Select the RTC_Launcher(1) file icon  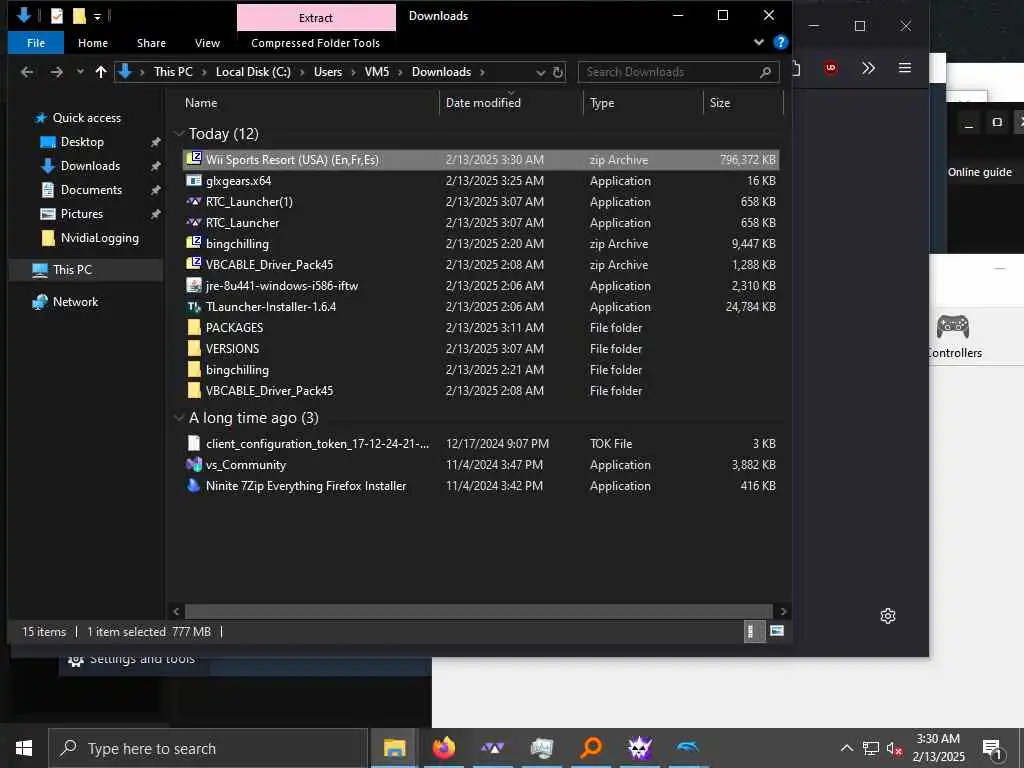pyautogui.click(x=194, y=202)
